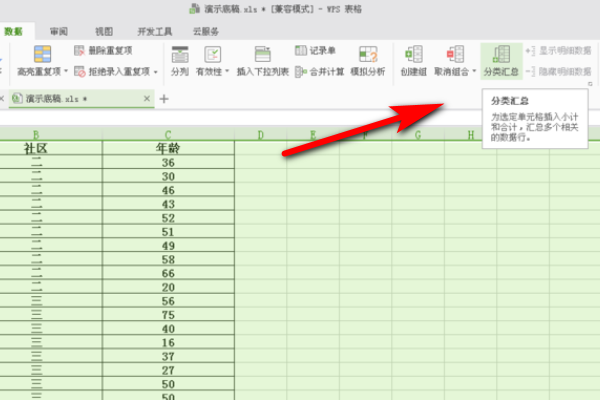The width and height of the screenshot is (600, 400).
Task: Add new document tab with plus
Action: (x=164, y=99)
